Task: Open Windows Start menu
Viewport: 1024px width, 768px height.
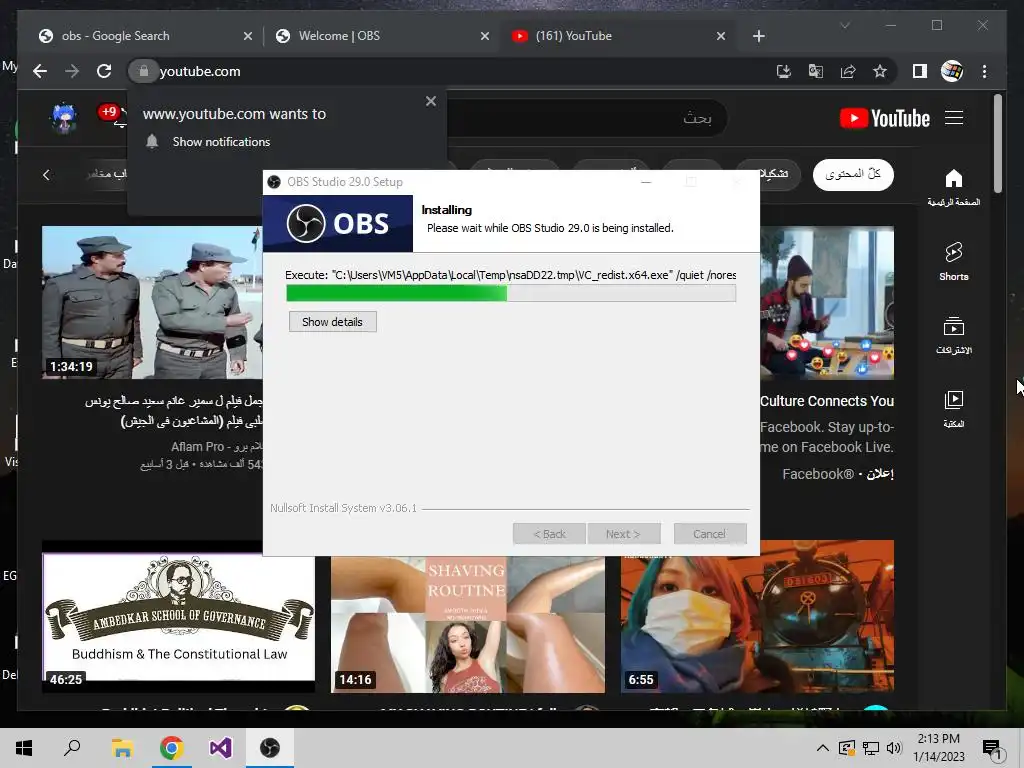Action: [x=24, y=748]
